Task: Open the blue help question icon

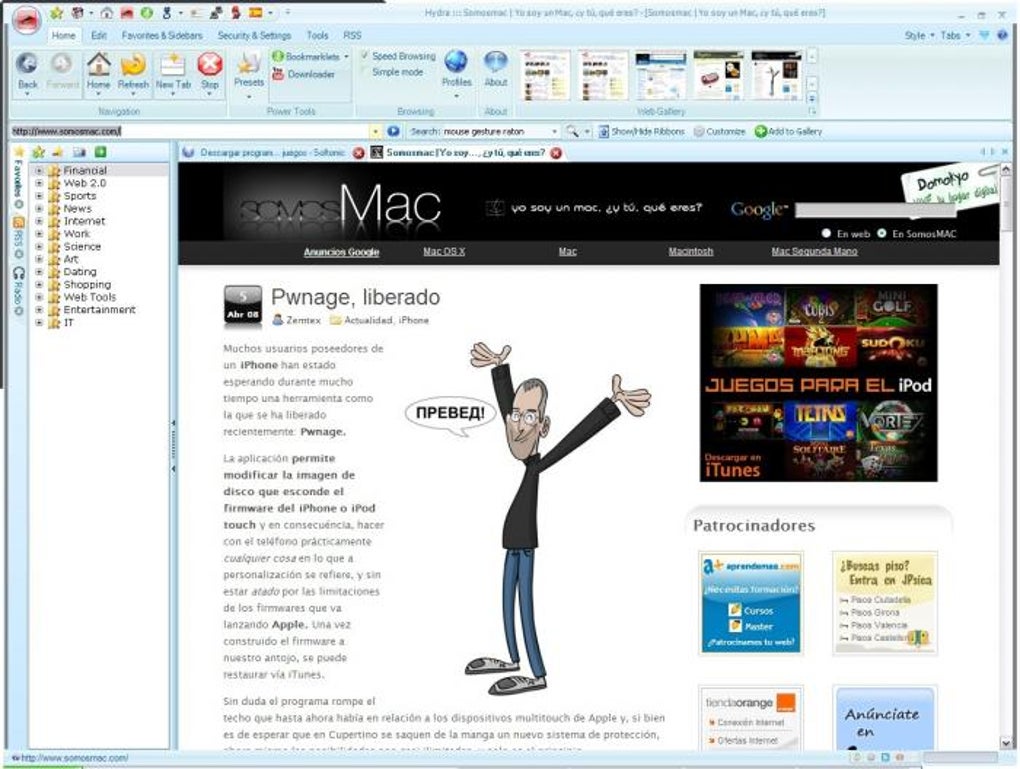Action: pyautogui.click(x=1004, y=35)
